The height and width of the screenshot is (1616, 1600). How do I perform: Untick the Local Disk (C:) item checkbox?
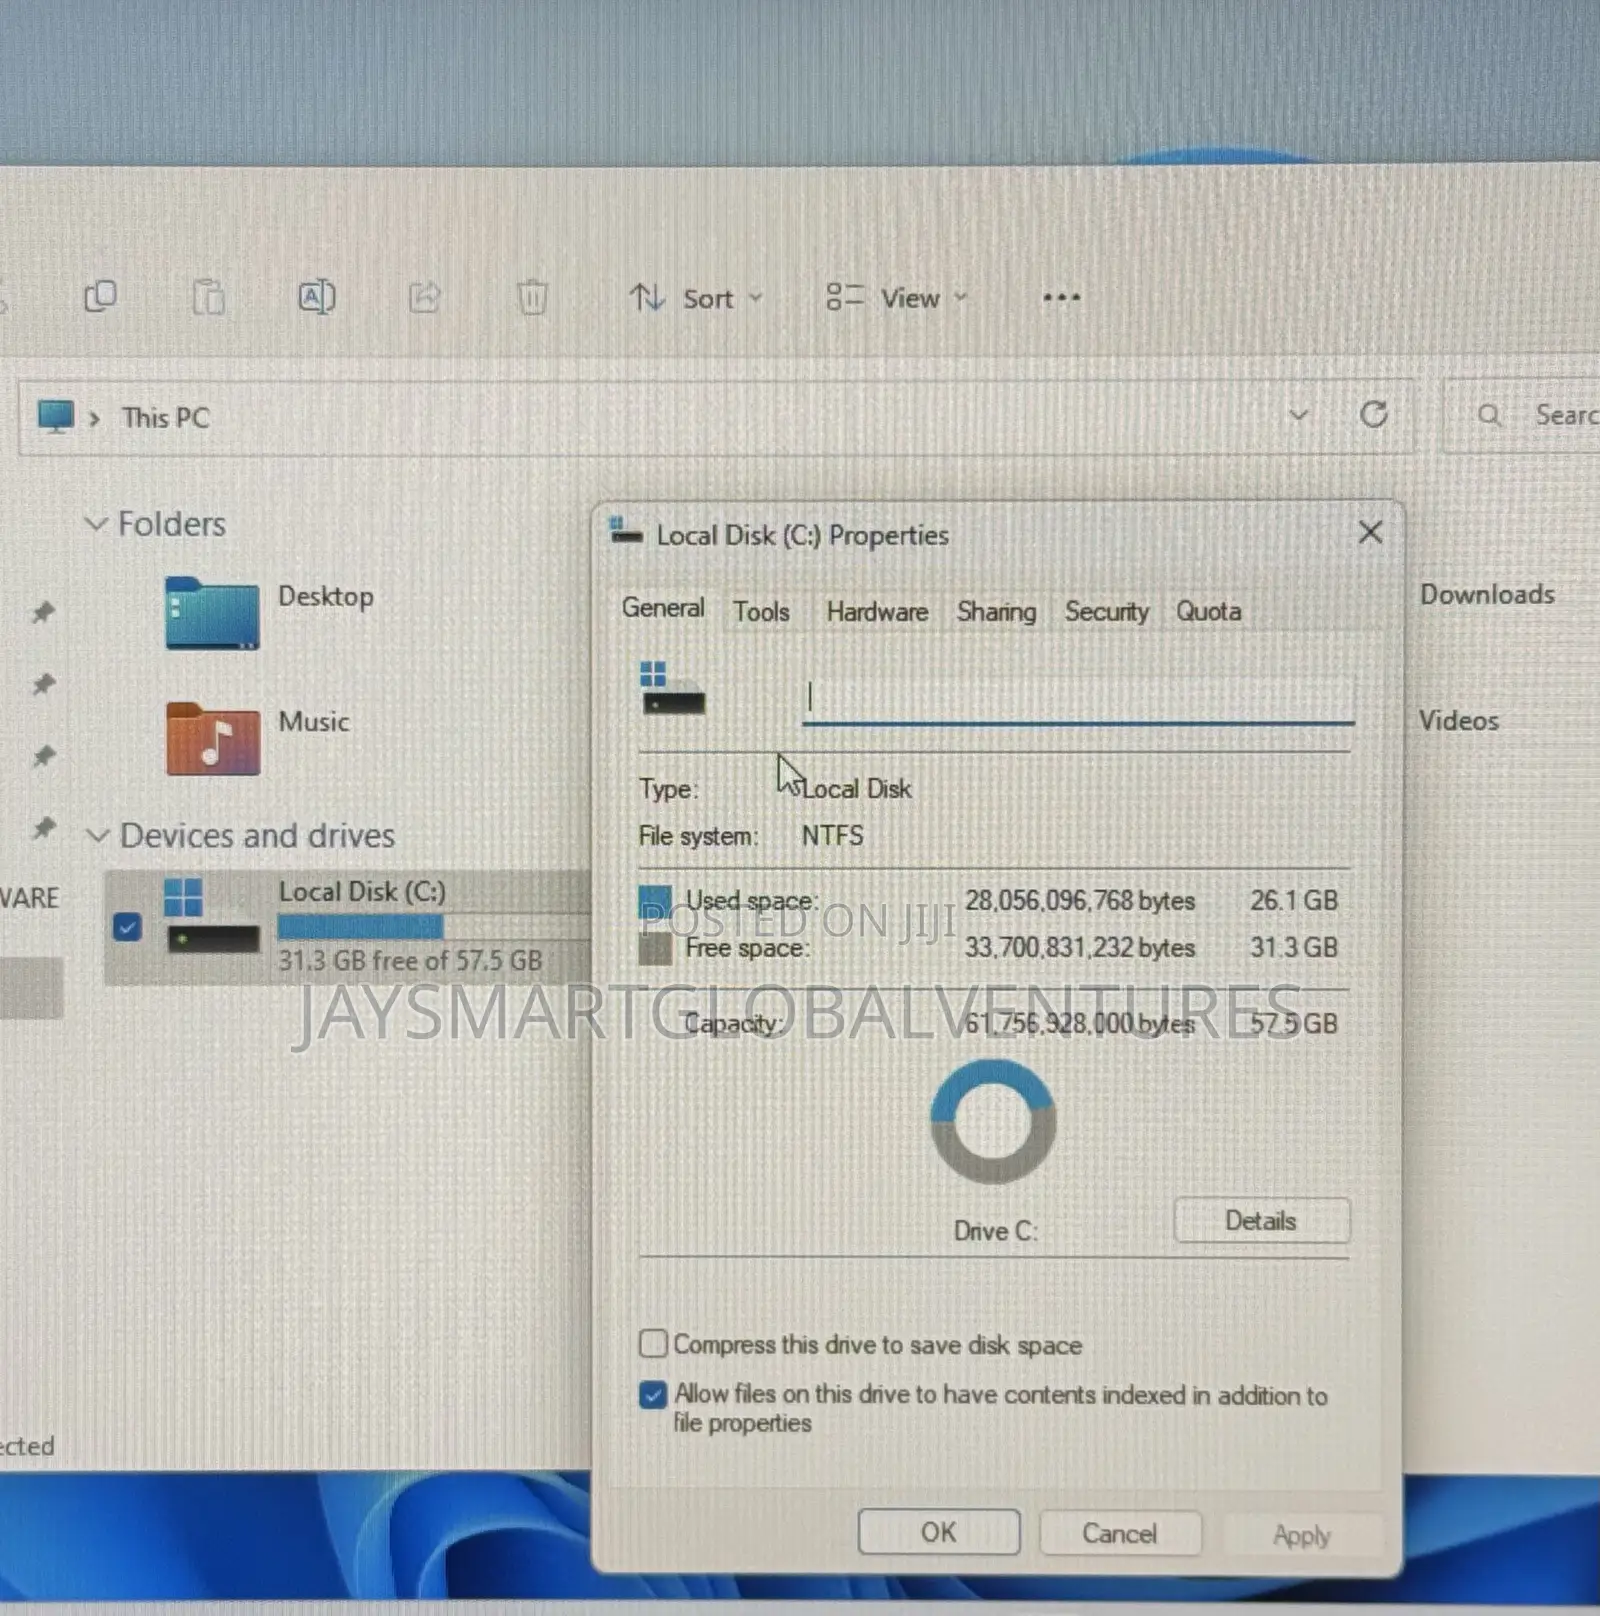point(127,927)
